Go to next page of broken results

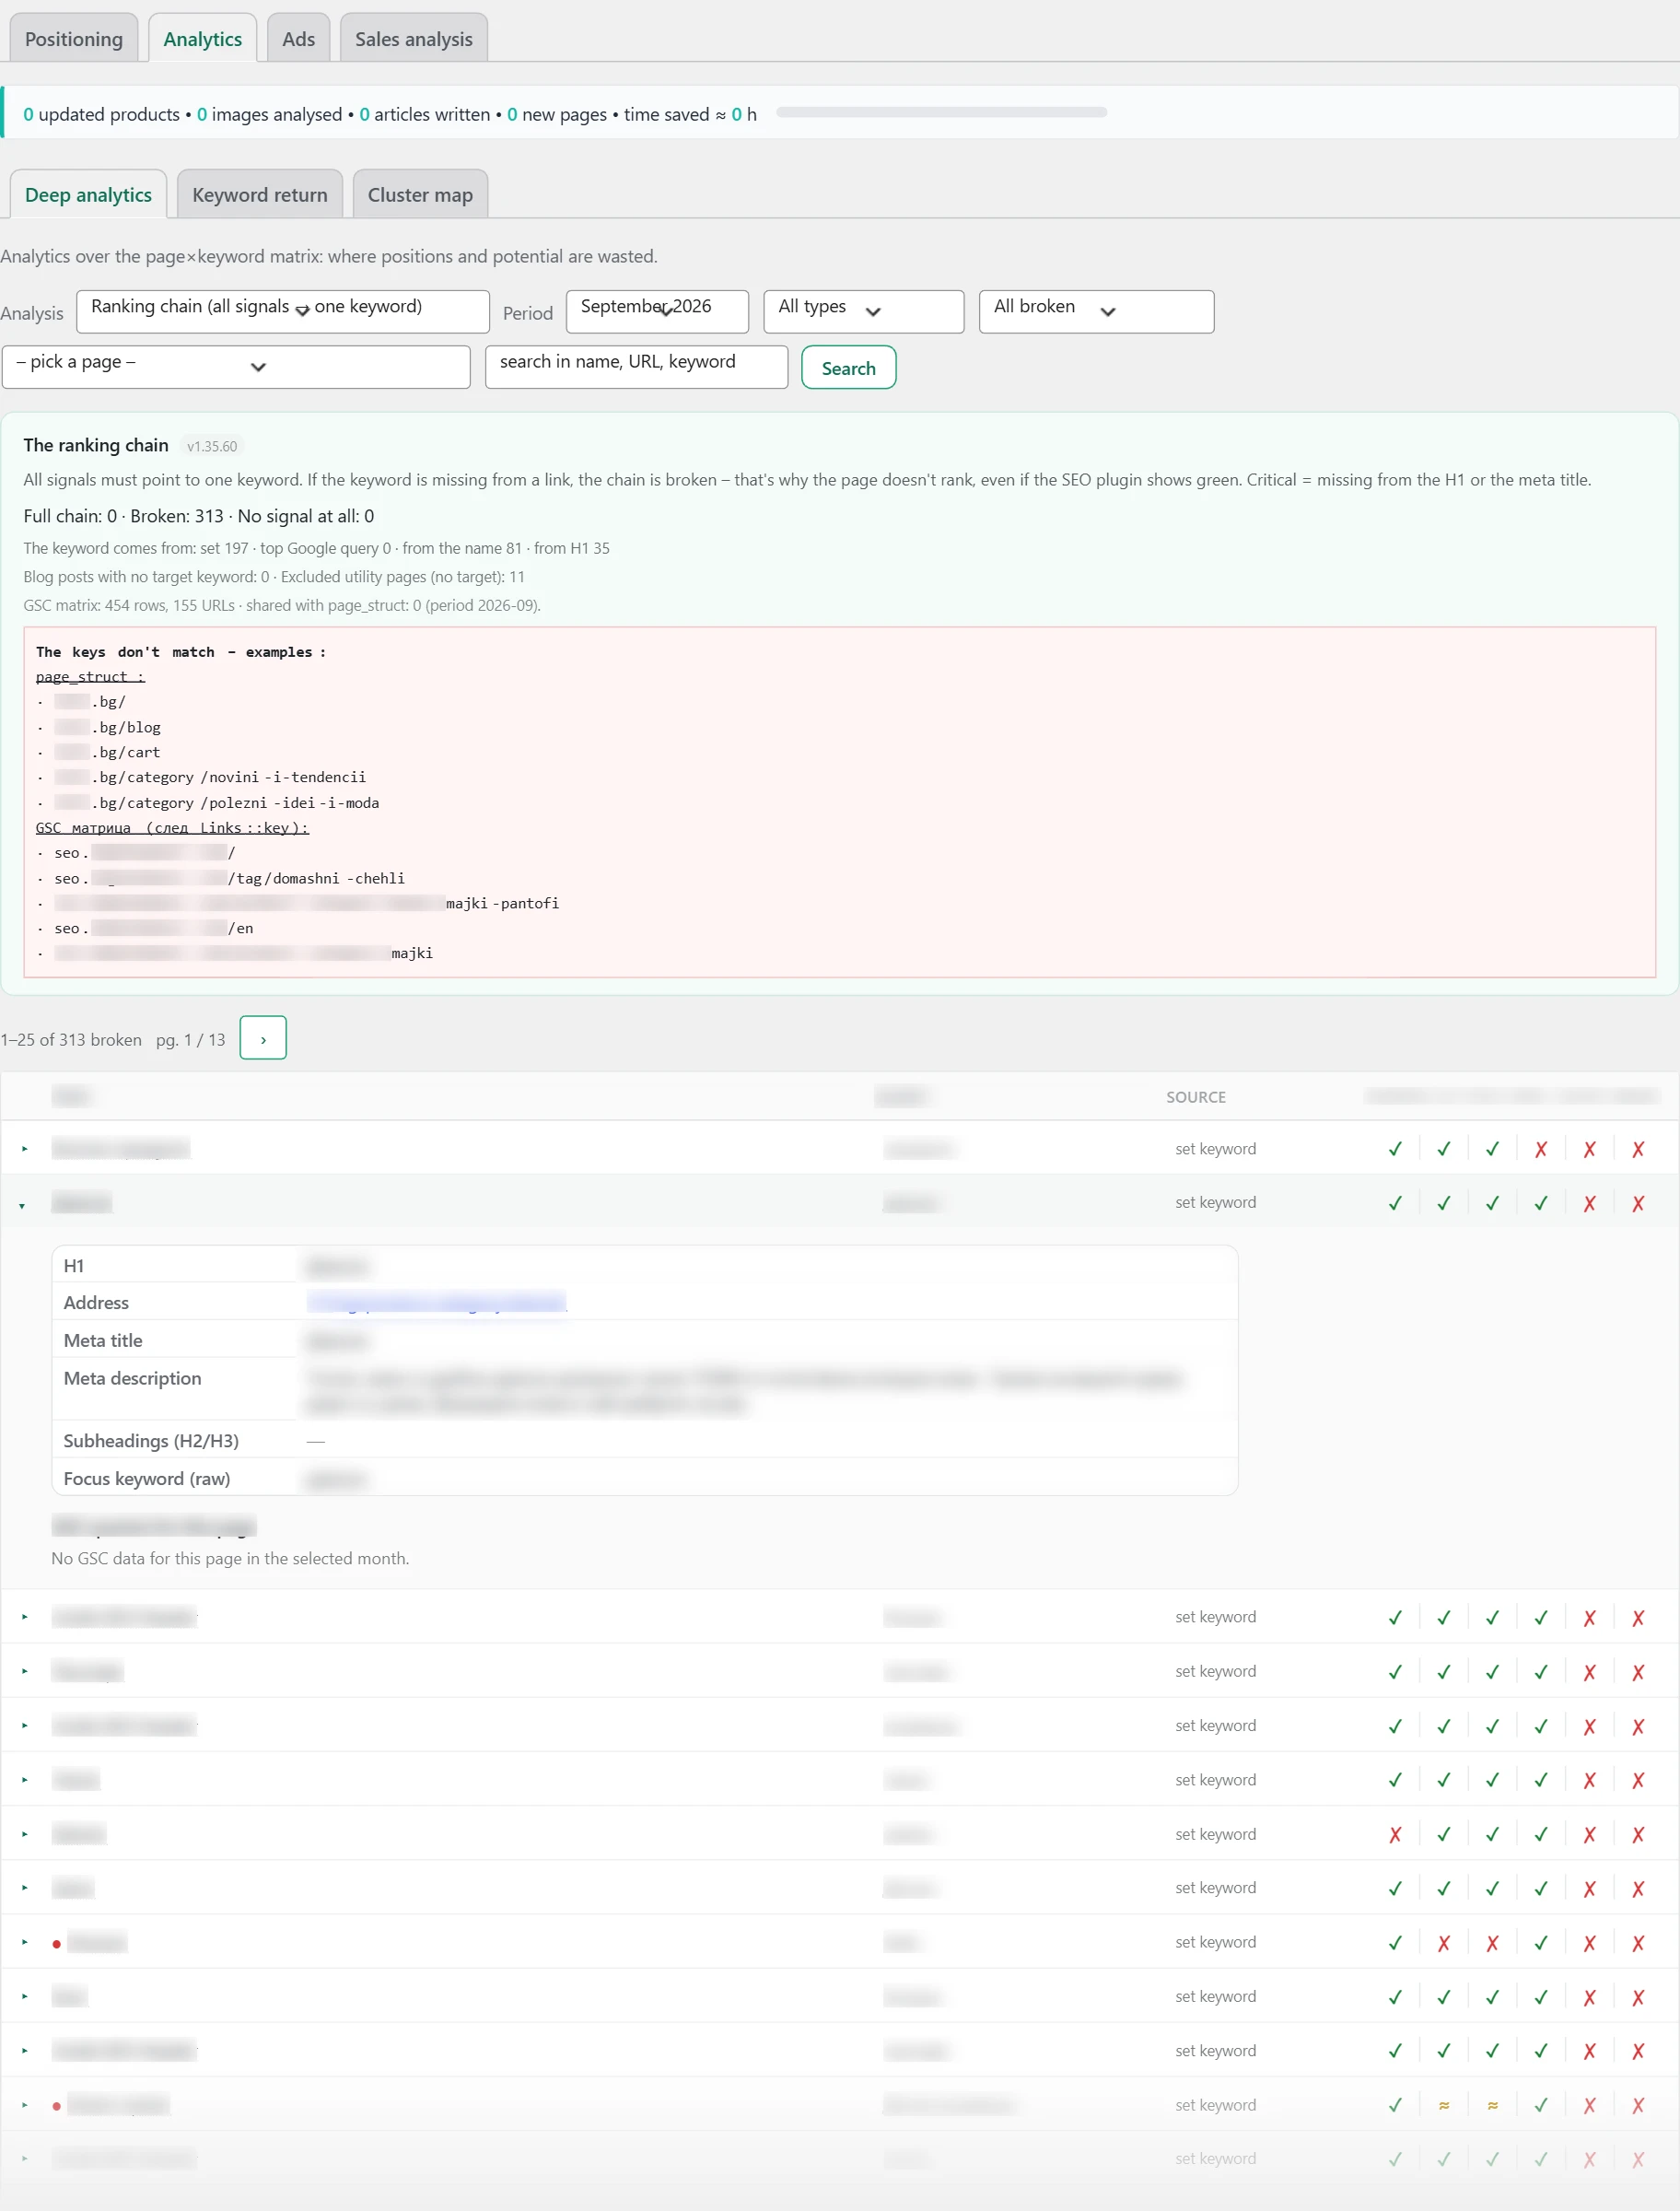tap(263, 1038)
